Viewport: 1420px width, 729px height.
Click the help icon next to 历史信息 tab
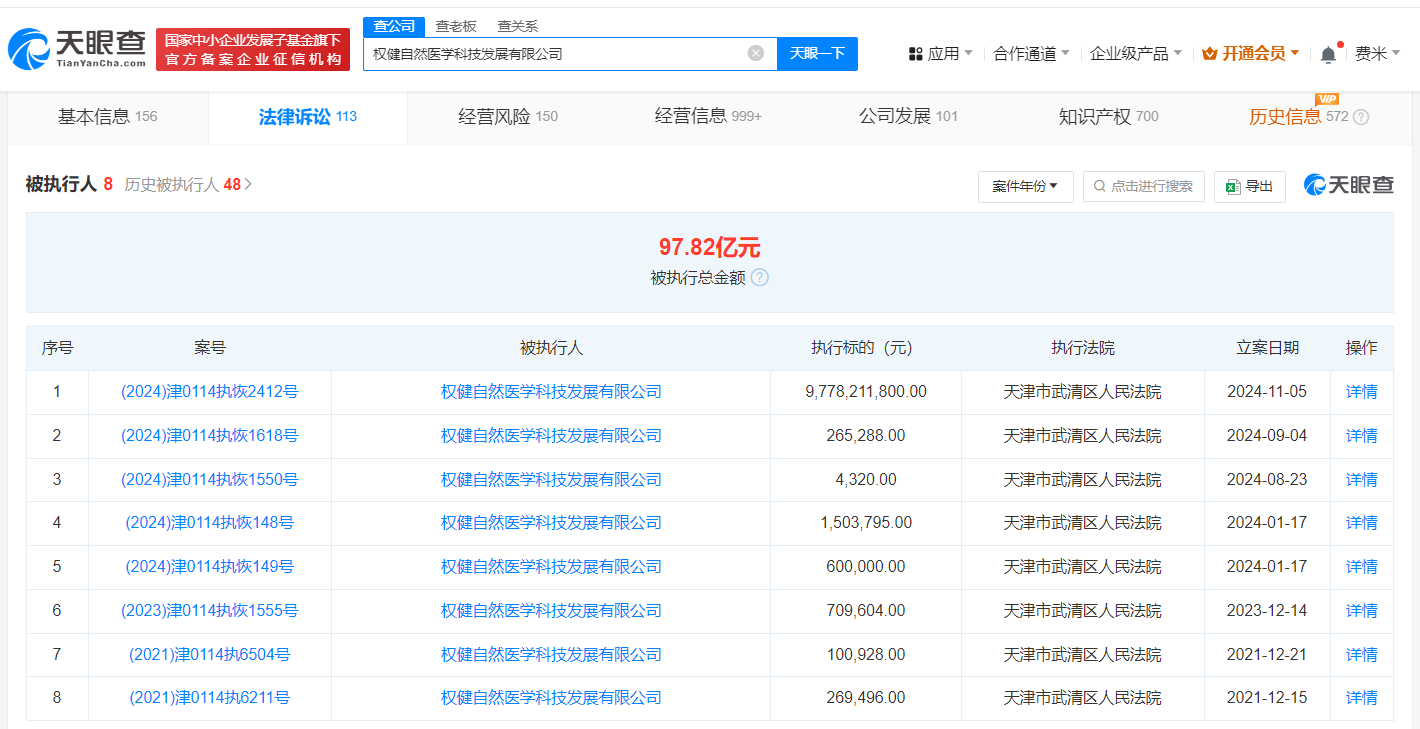(x=1360, y=117)
